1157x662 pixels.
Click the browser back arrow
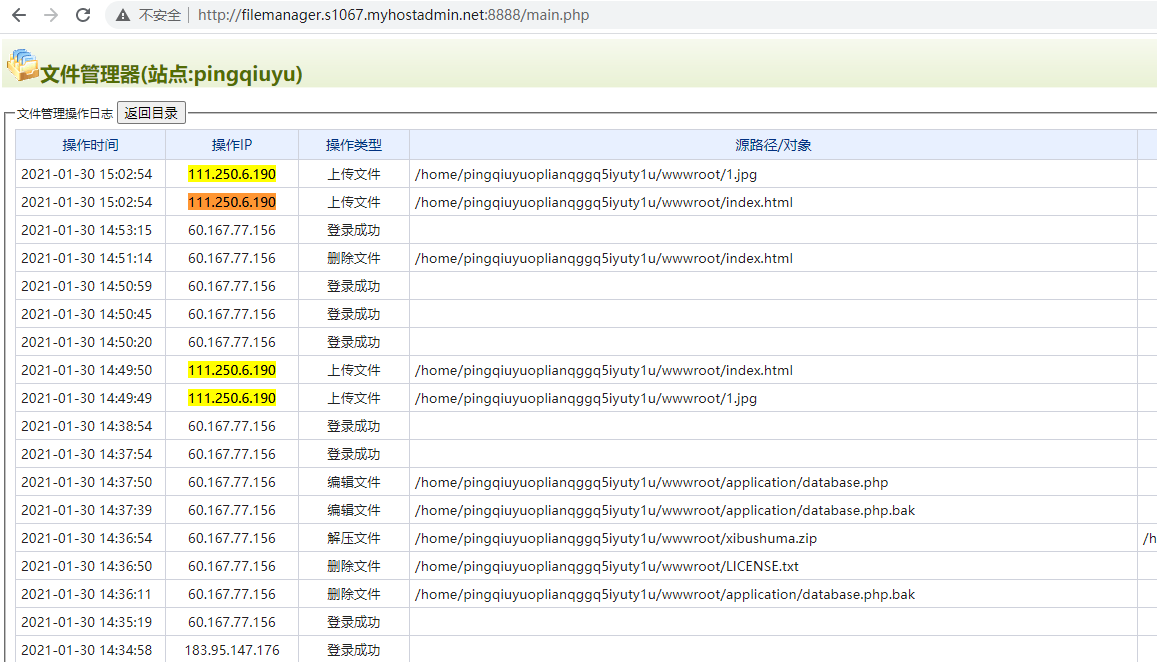(19, 15)
